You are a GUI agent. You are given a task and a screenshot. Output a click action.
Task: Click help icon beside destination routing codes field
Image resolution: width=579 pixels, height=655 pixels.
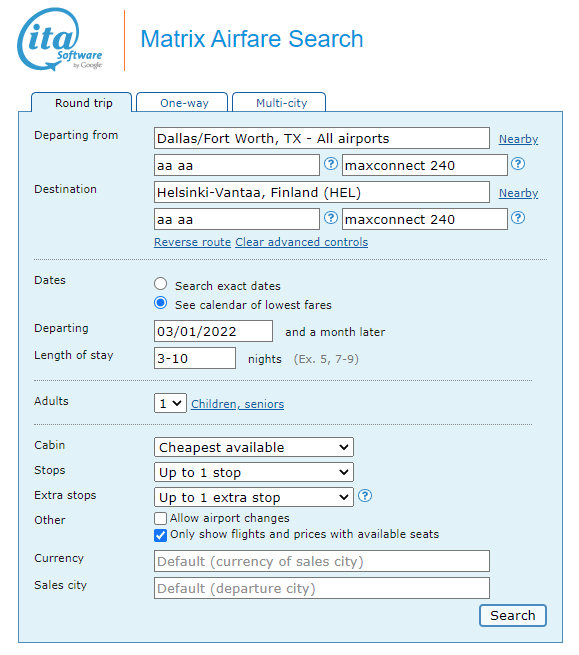tap(331, 218)
